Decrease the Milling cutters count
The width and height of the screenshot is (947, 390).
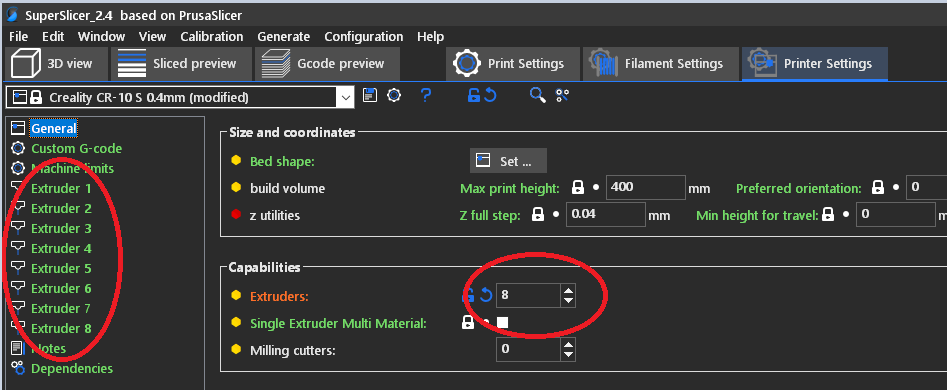point(568,355)
